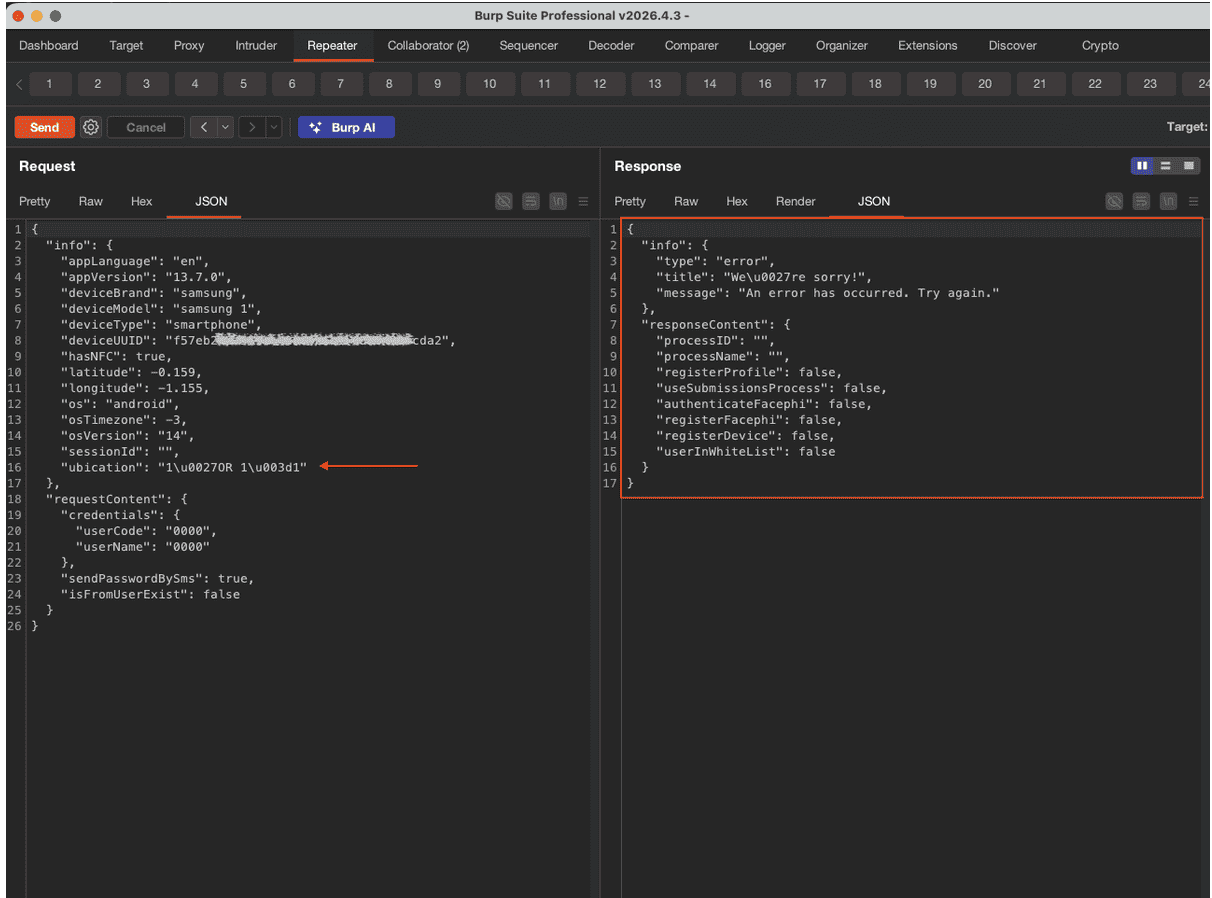
Task: Open the Proxy tab
Action: (189, 45)
